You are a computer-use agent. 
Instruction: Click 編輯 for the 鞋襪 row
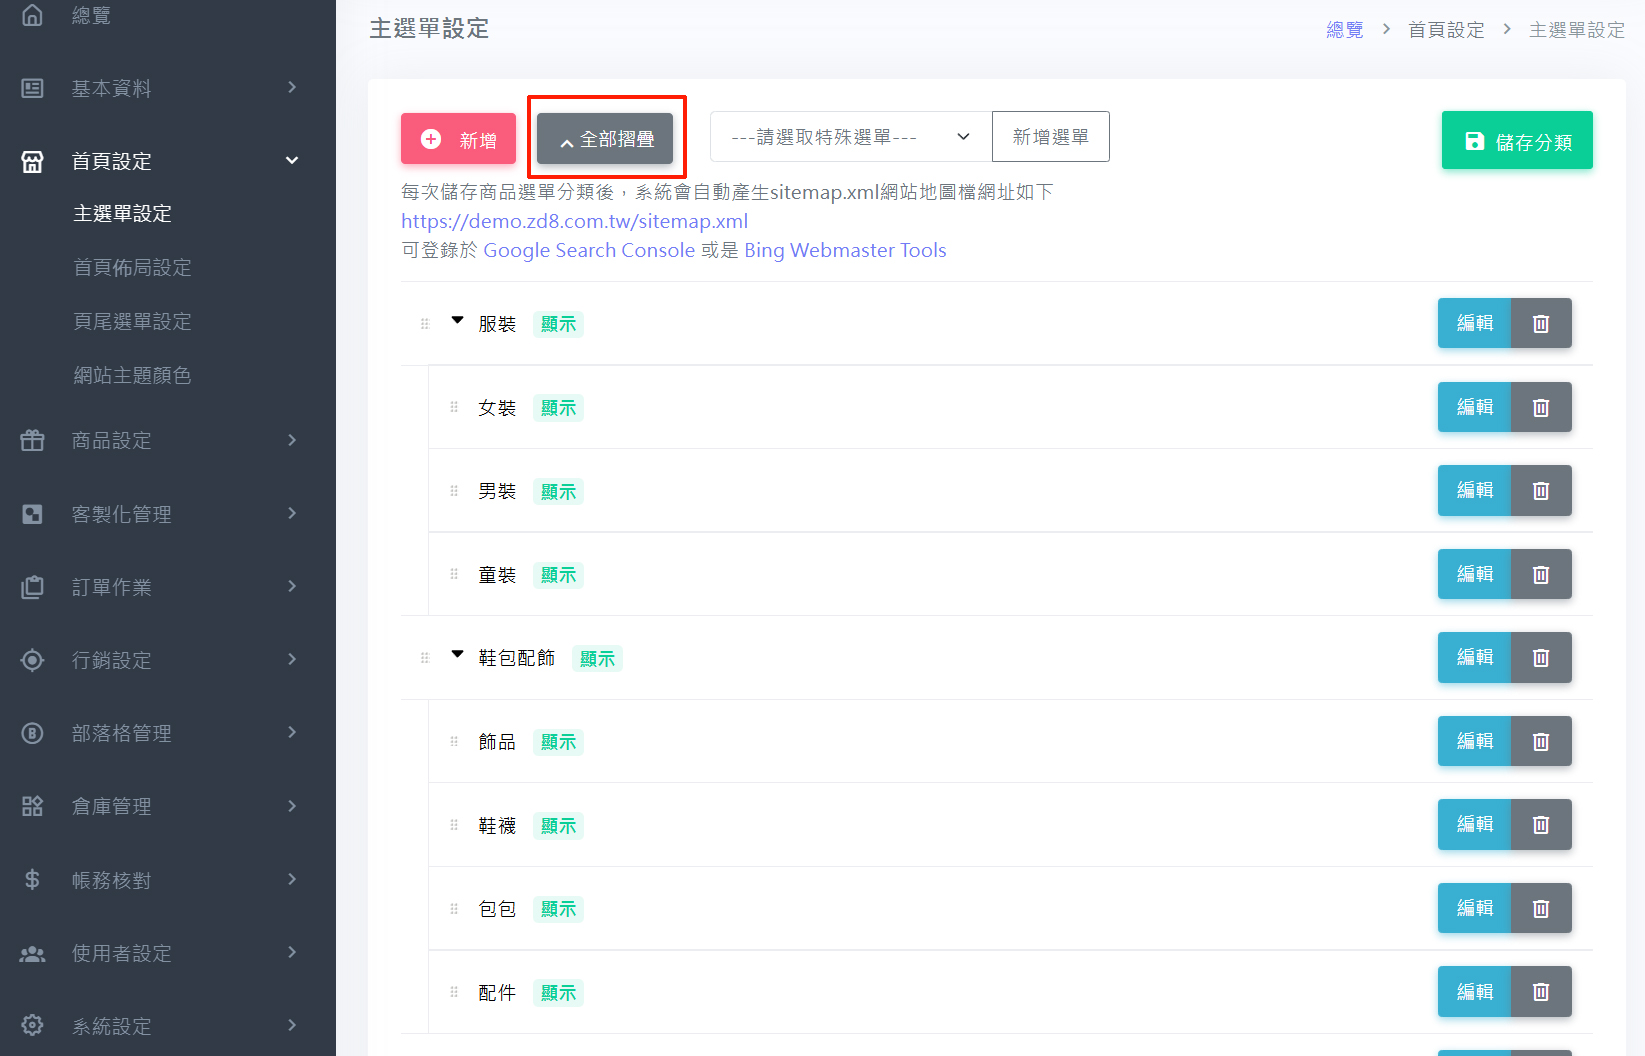pyautogui.click(x=1474, y=824)
